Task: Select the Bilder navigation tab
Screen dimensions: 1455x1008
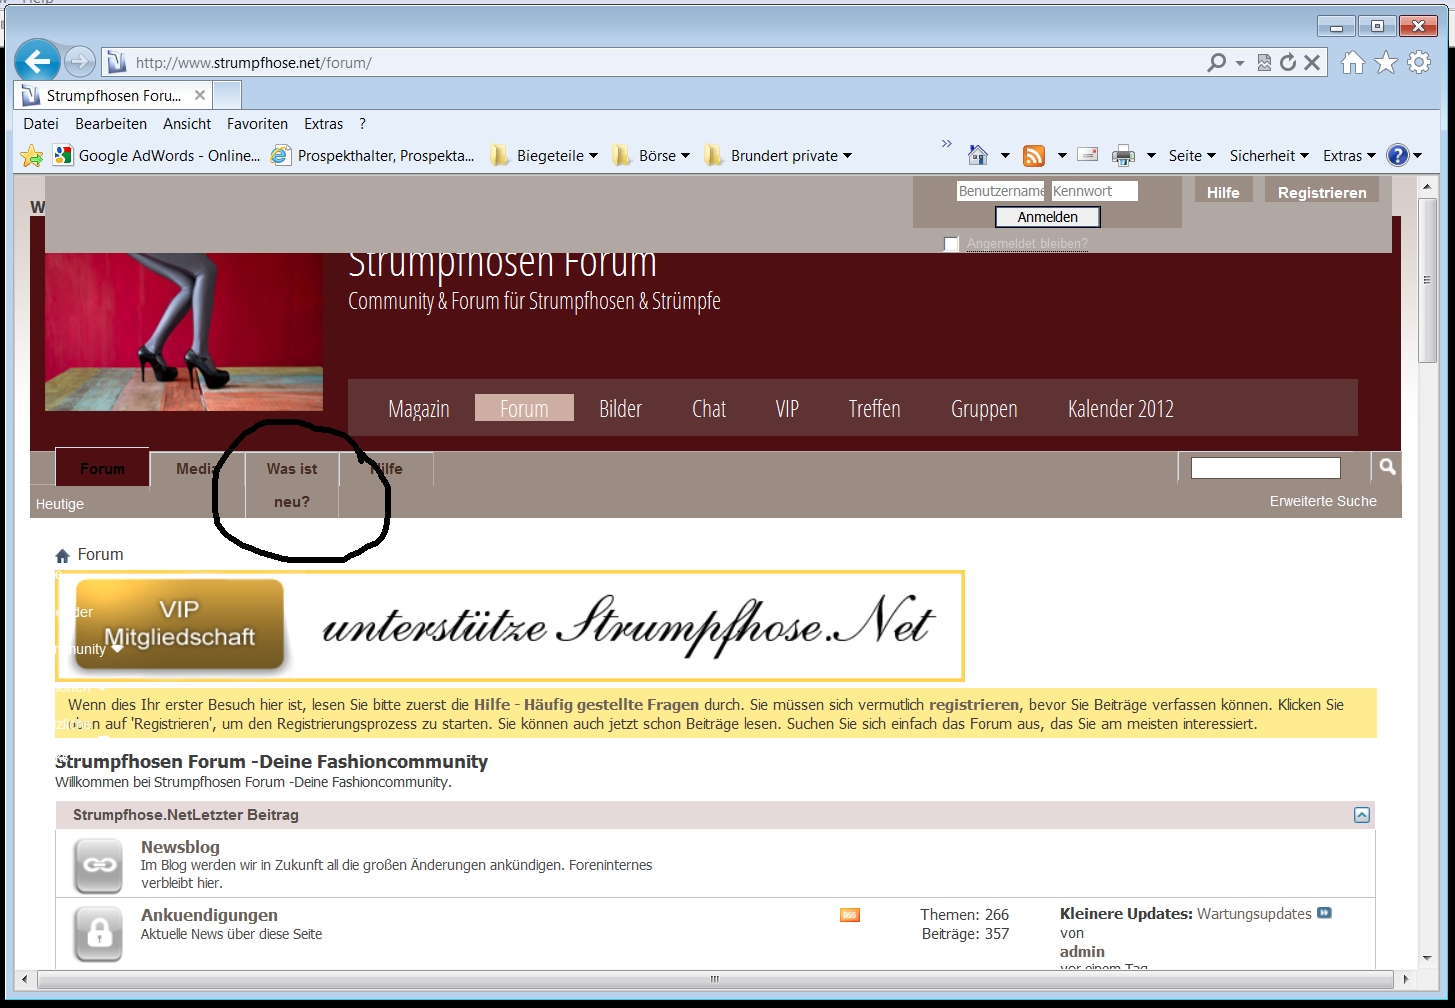Action: point(620,409)
